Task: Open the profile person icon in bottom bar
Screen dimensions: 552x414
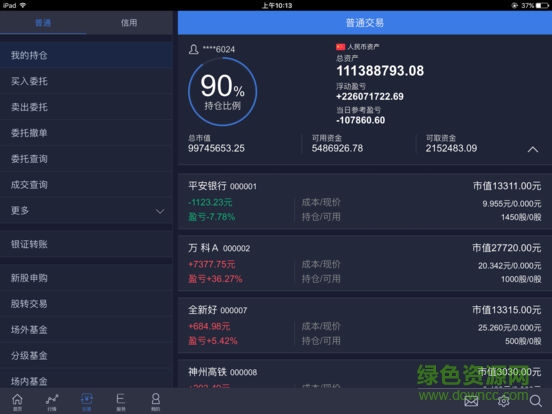Action: (x=156, y=402)
